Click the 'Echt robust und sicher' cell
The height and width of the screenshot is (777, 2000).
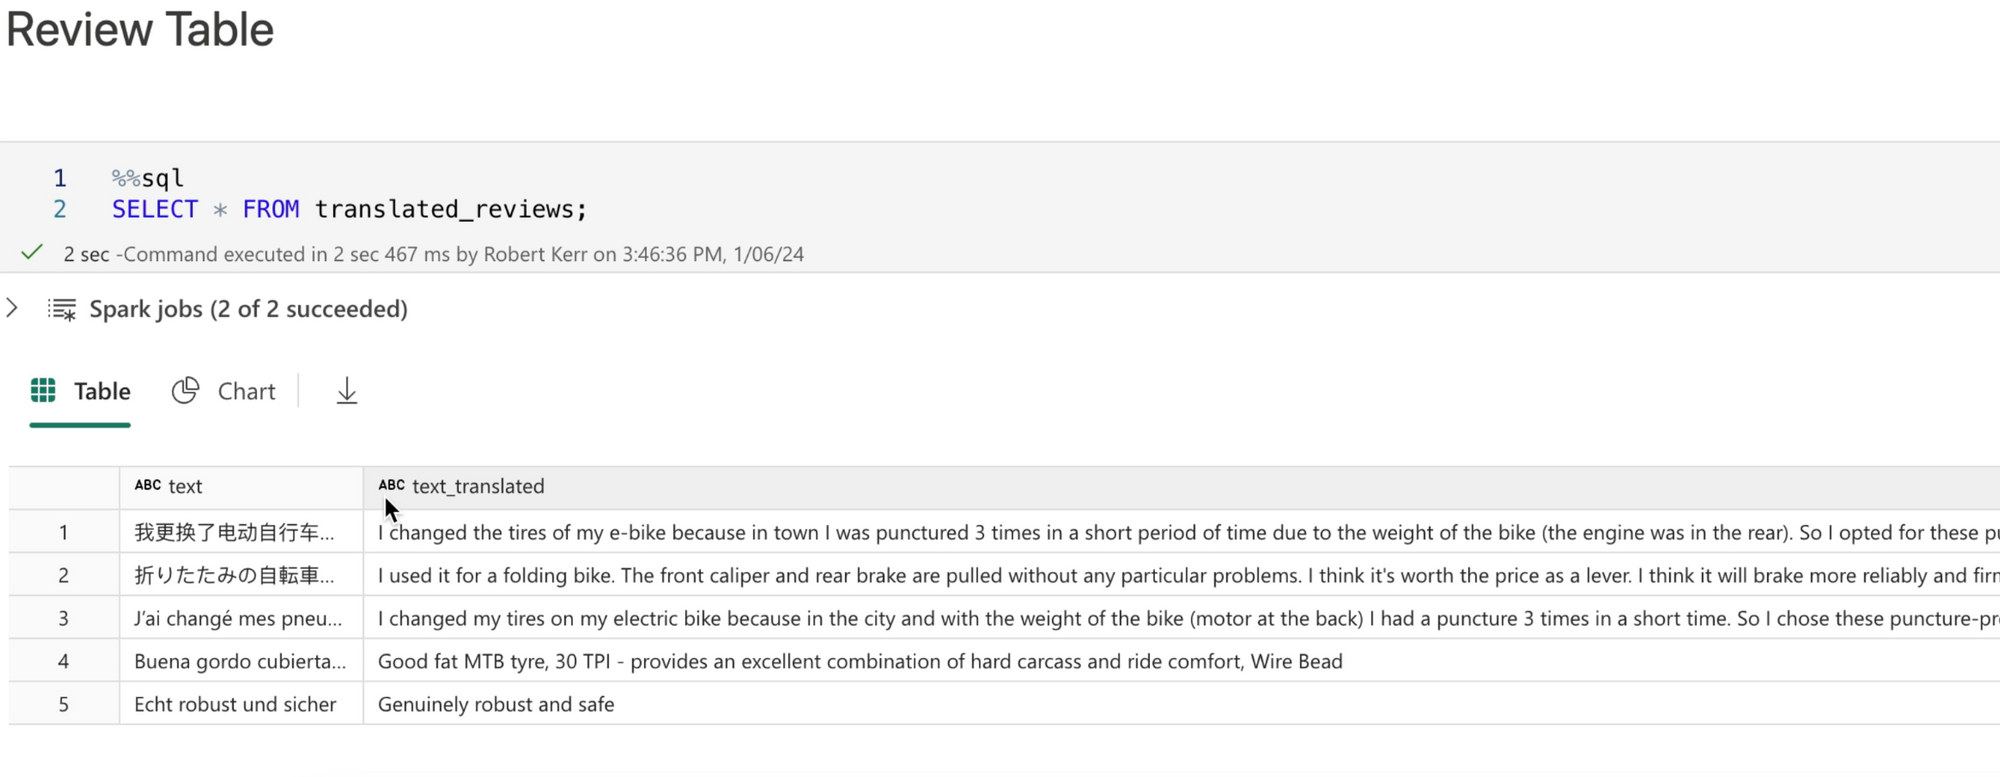click(x=235, y=705)
